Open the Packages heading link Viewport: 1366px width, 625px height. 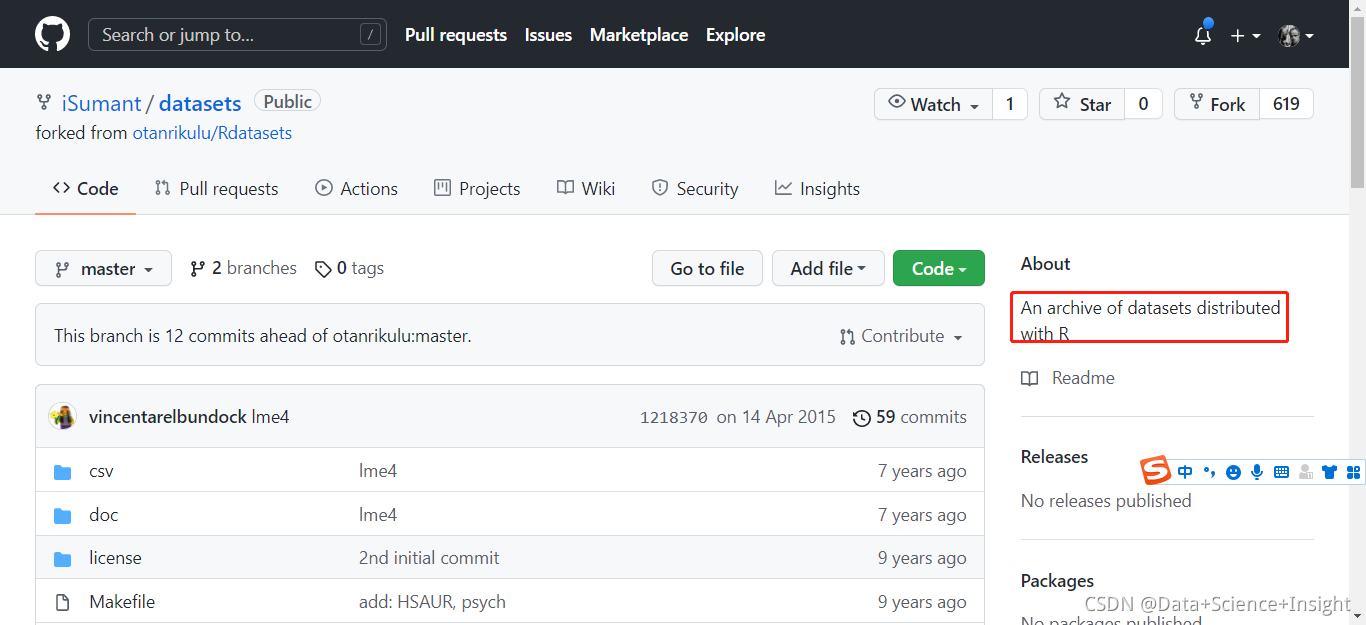pos(1057,581)
